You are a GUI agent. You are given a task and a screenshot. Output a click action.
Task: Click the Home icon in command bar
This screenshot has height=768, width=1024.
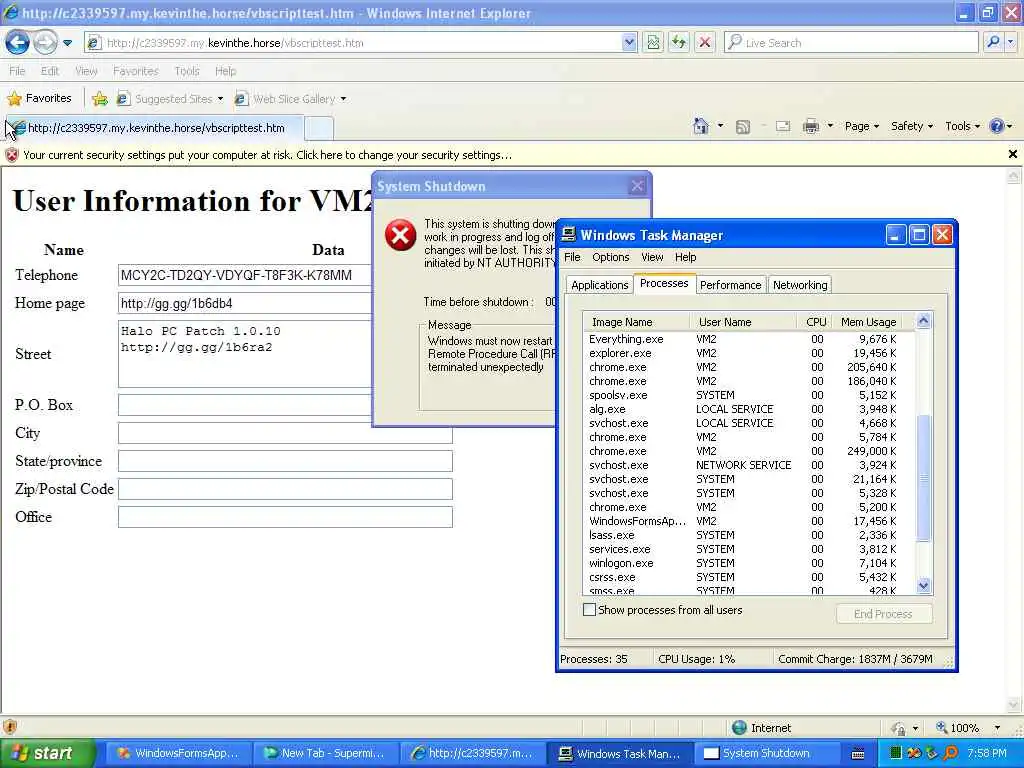pos(701,126)
